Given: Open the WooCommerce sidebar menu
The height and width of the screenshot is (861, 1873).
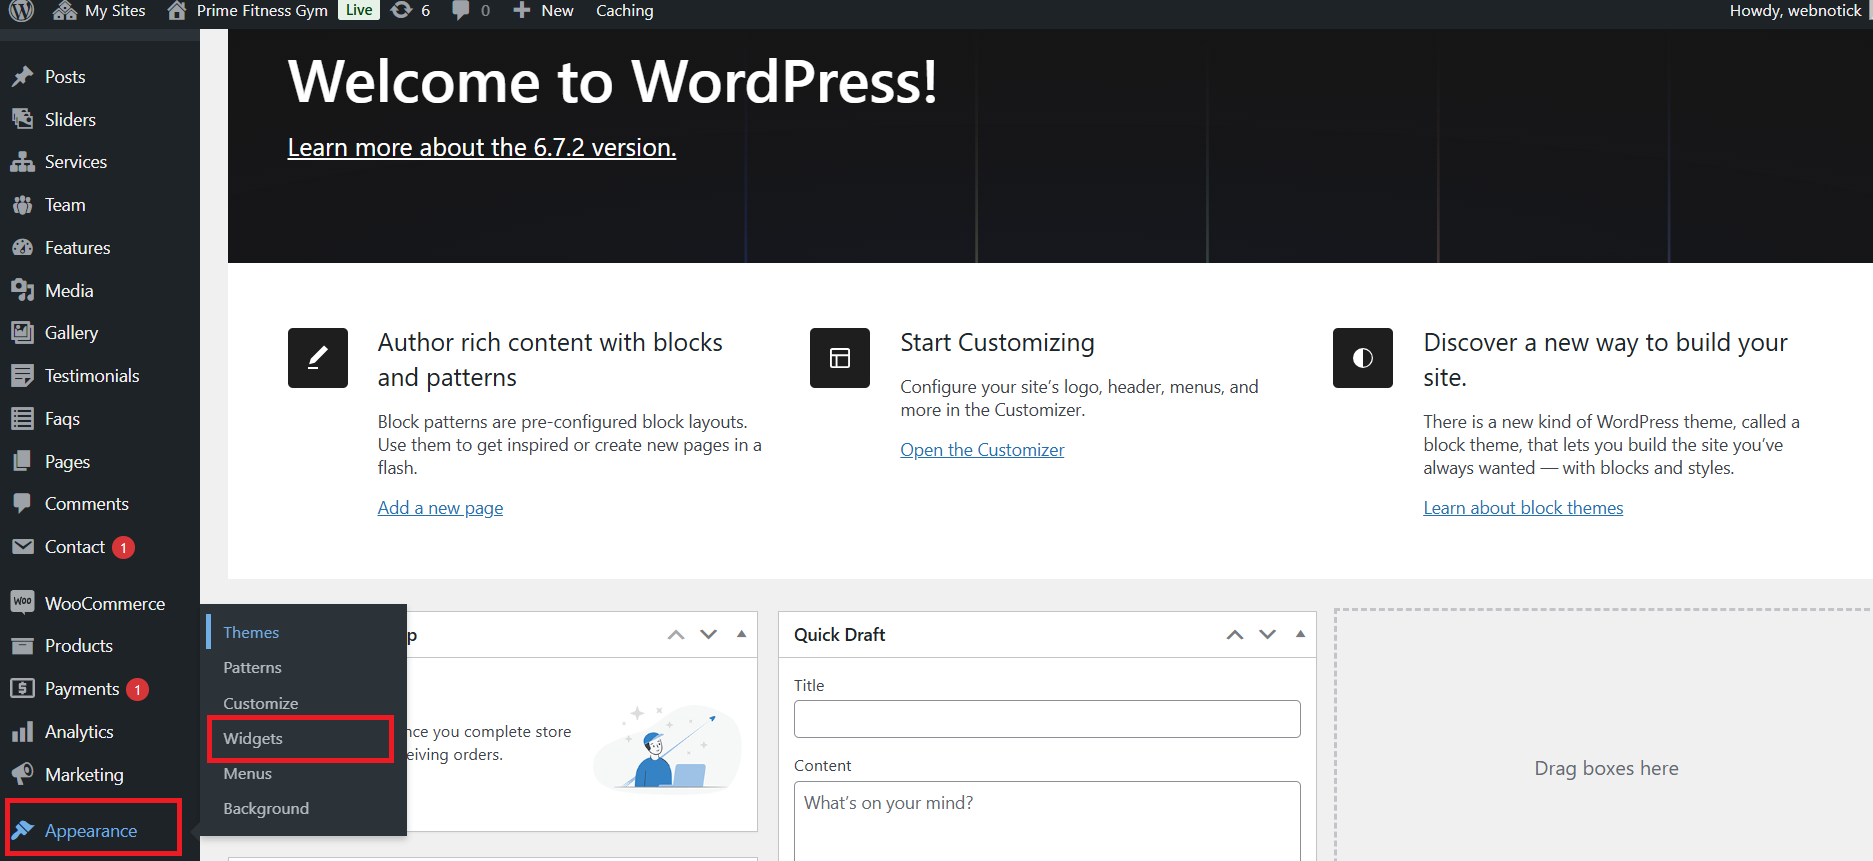Looking at the screenshot, I should tap(104, 604).
